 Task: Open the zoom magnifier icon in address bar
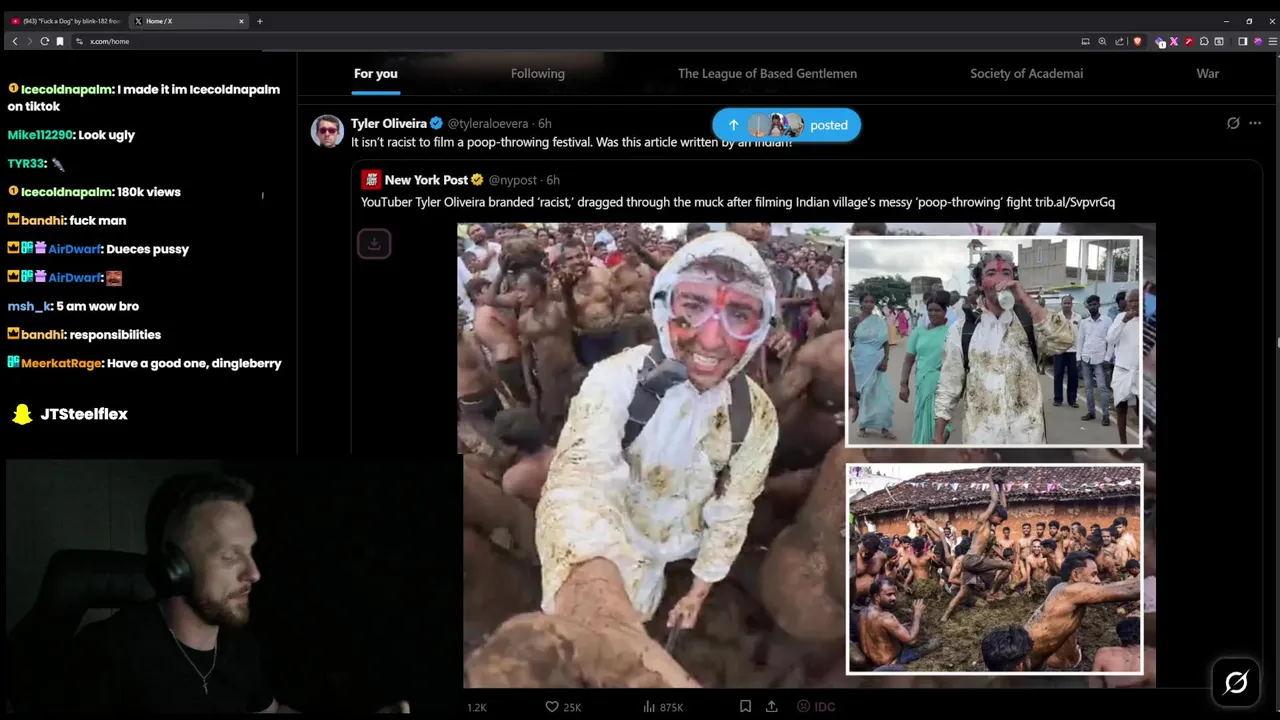[x=1102, y=41]
